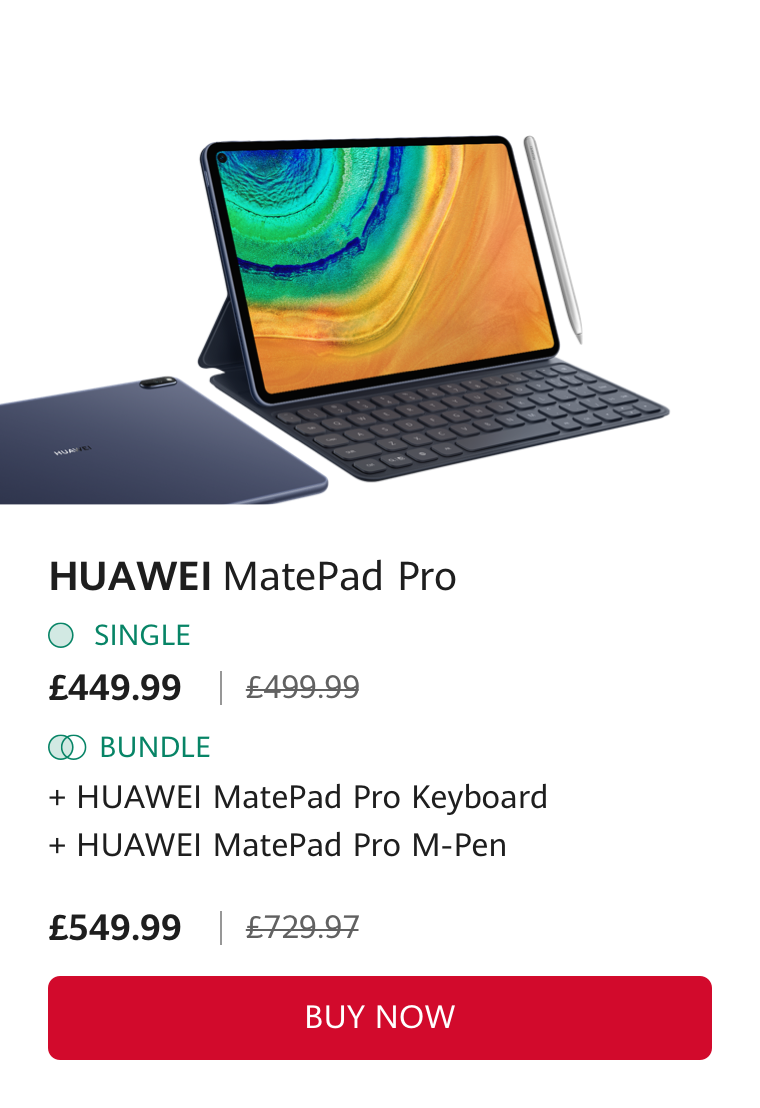
Task: Click the crossed-out £499.99 price
Action: 302,687
